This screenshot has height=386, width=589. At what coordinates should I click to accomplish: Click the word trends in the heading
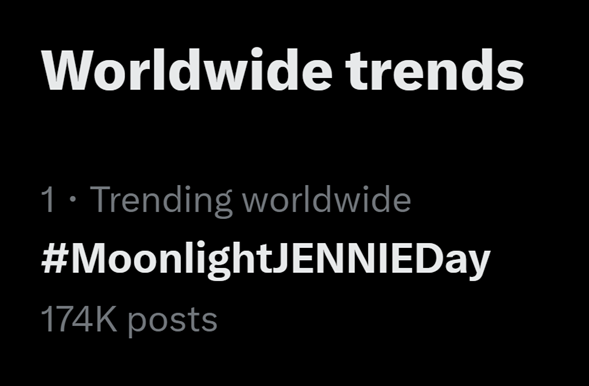click(x=434, y=70)
